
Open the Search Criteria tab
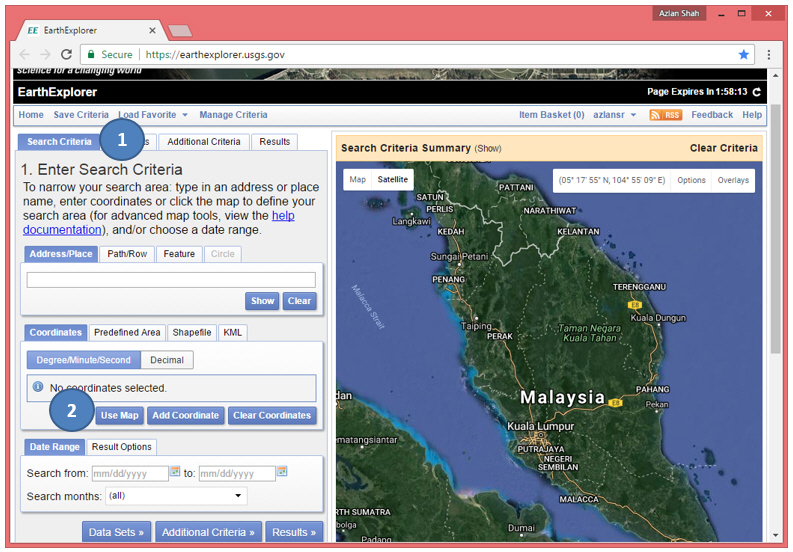tap(59, 142)
